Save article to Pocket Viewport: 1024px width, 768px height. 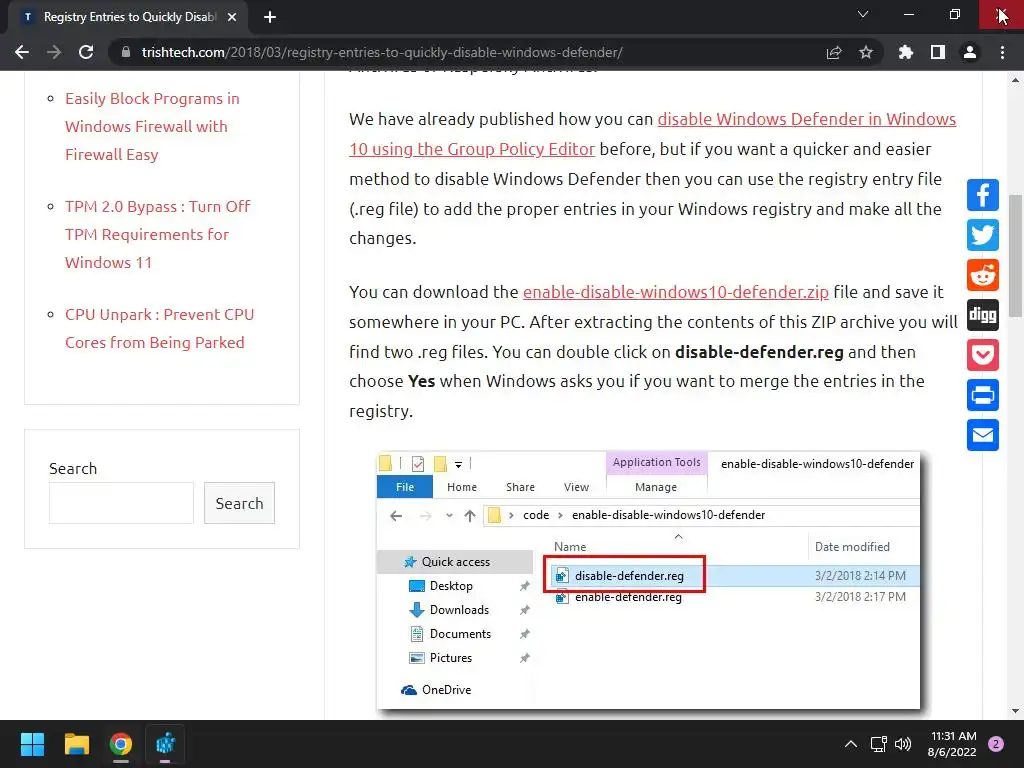[983, 355]
